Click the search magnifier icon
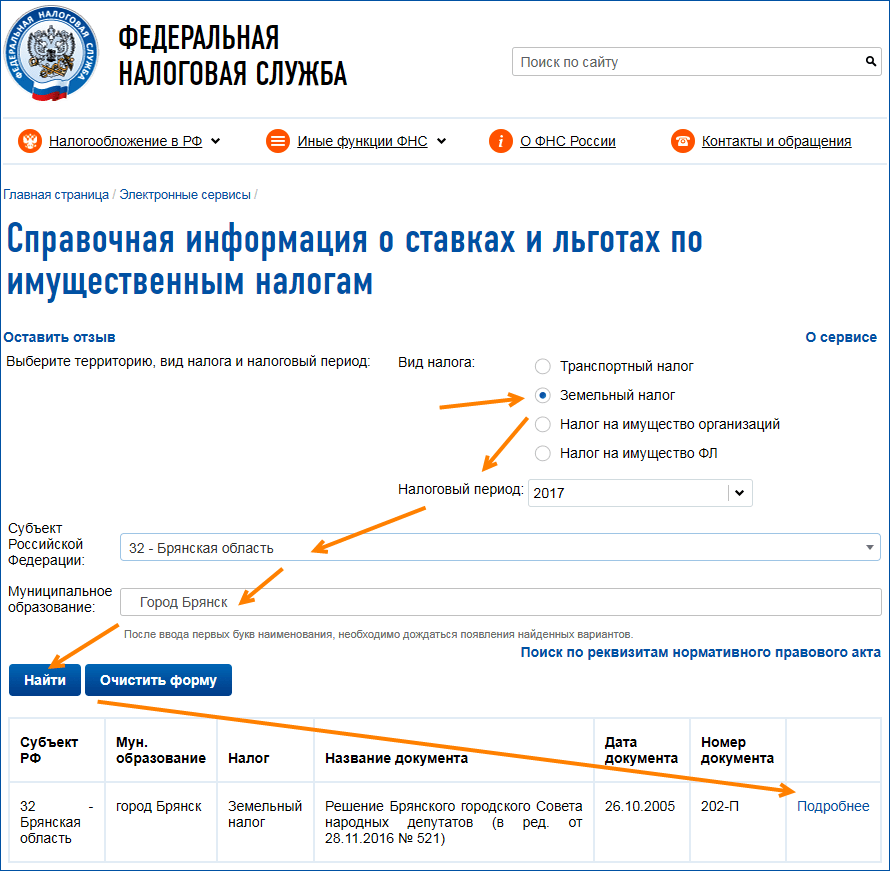Screen dimensions: 890x871 pos(870,62)
